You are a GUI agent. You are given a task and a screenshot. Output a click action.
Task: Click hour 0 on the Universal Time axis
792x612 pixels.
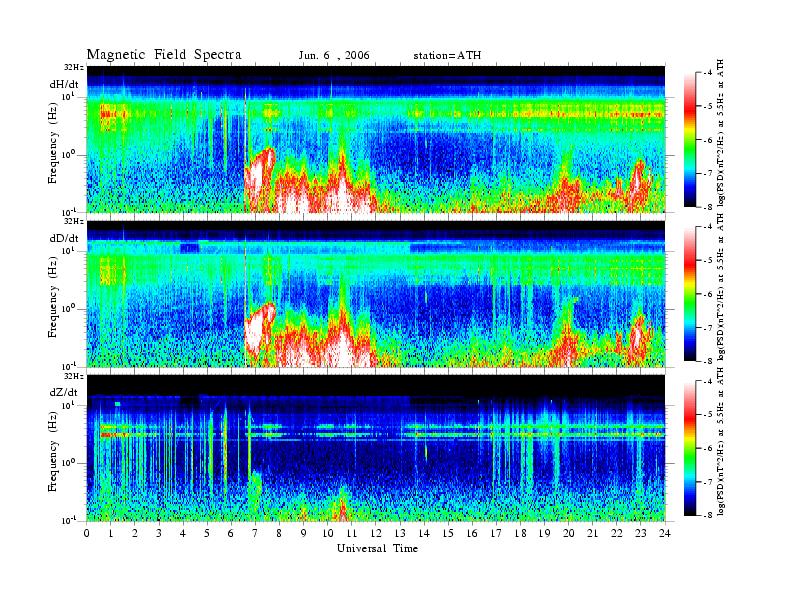point(87,533)
